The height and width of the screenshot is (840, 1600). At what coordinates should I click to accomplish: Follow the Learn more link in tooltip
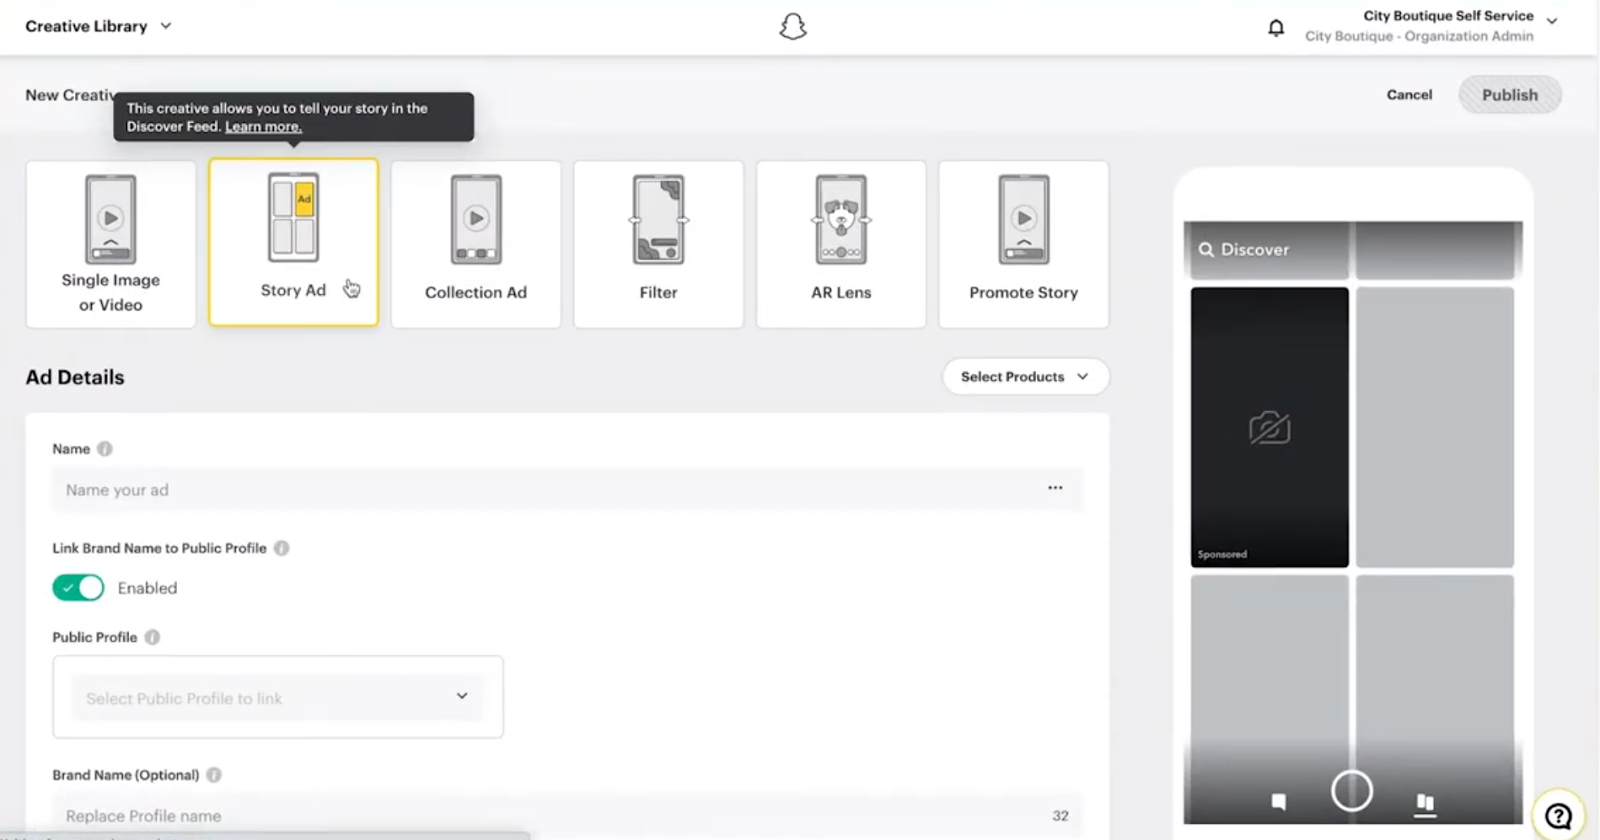(x=263, y=127)
